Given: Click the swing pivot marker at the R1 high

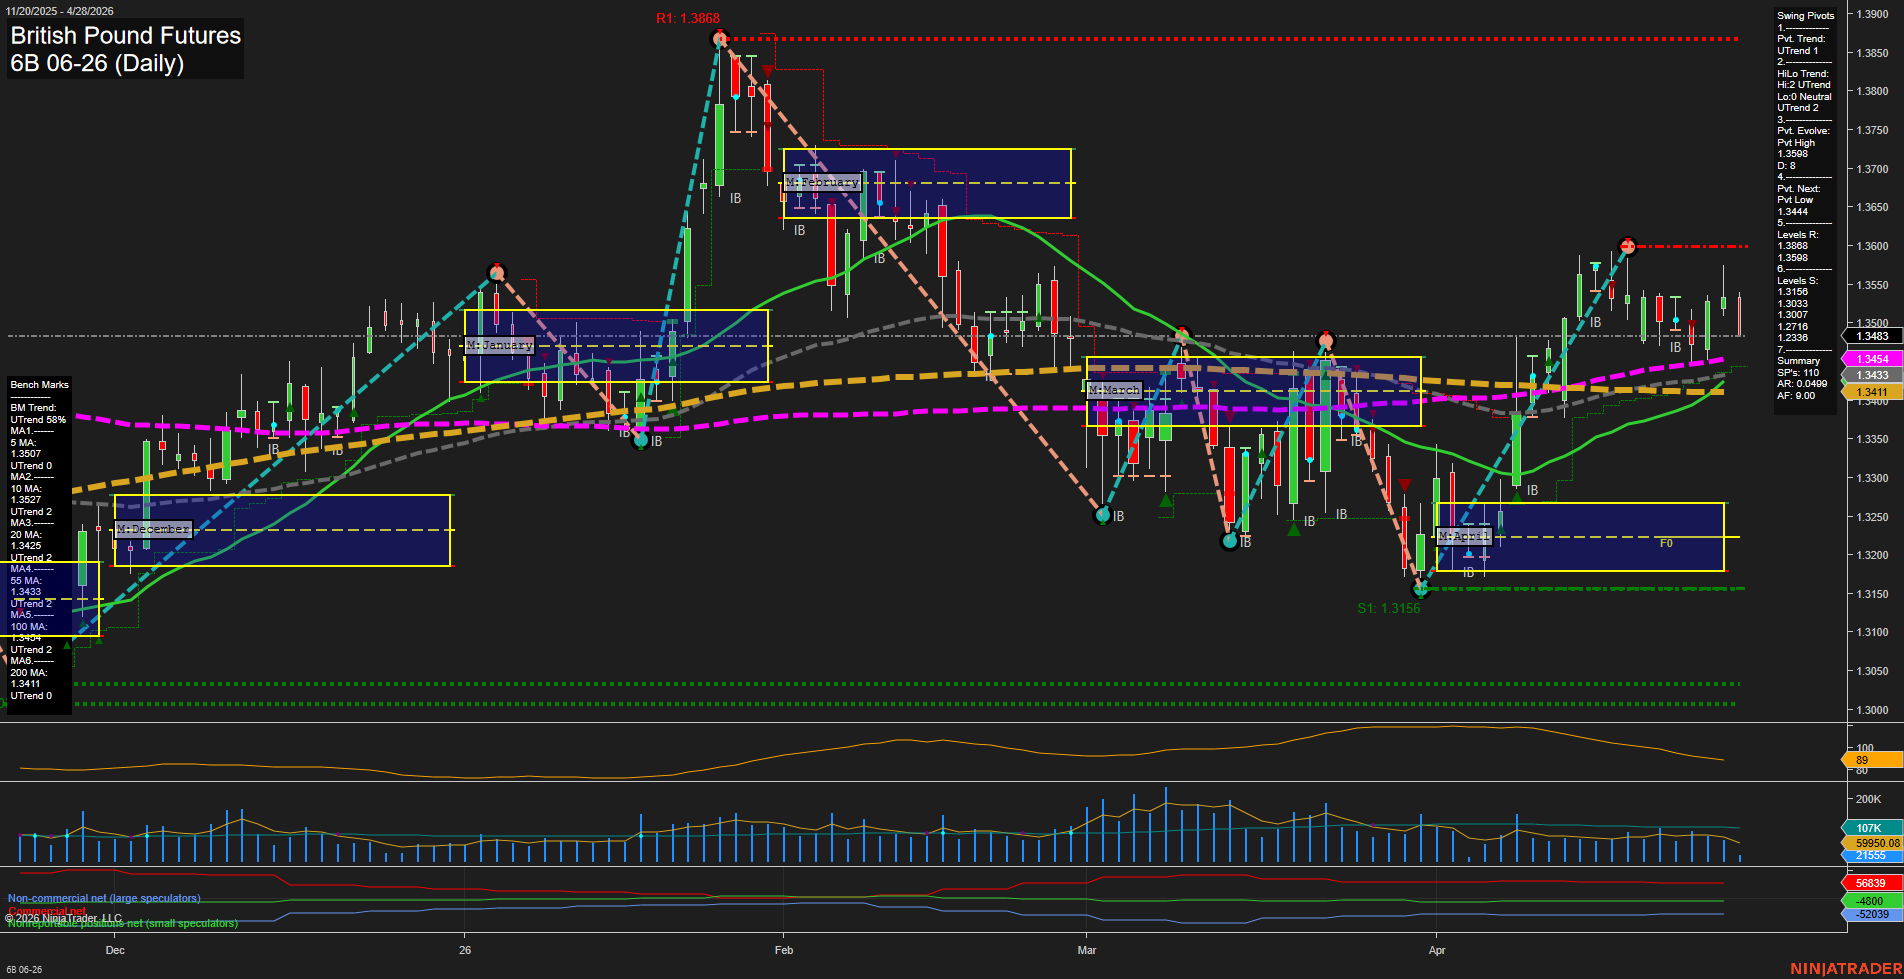Looking at the screenshot, I should tap(718, 38).
